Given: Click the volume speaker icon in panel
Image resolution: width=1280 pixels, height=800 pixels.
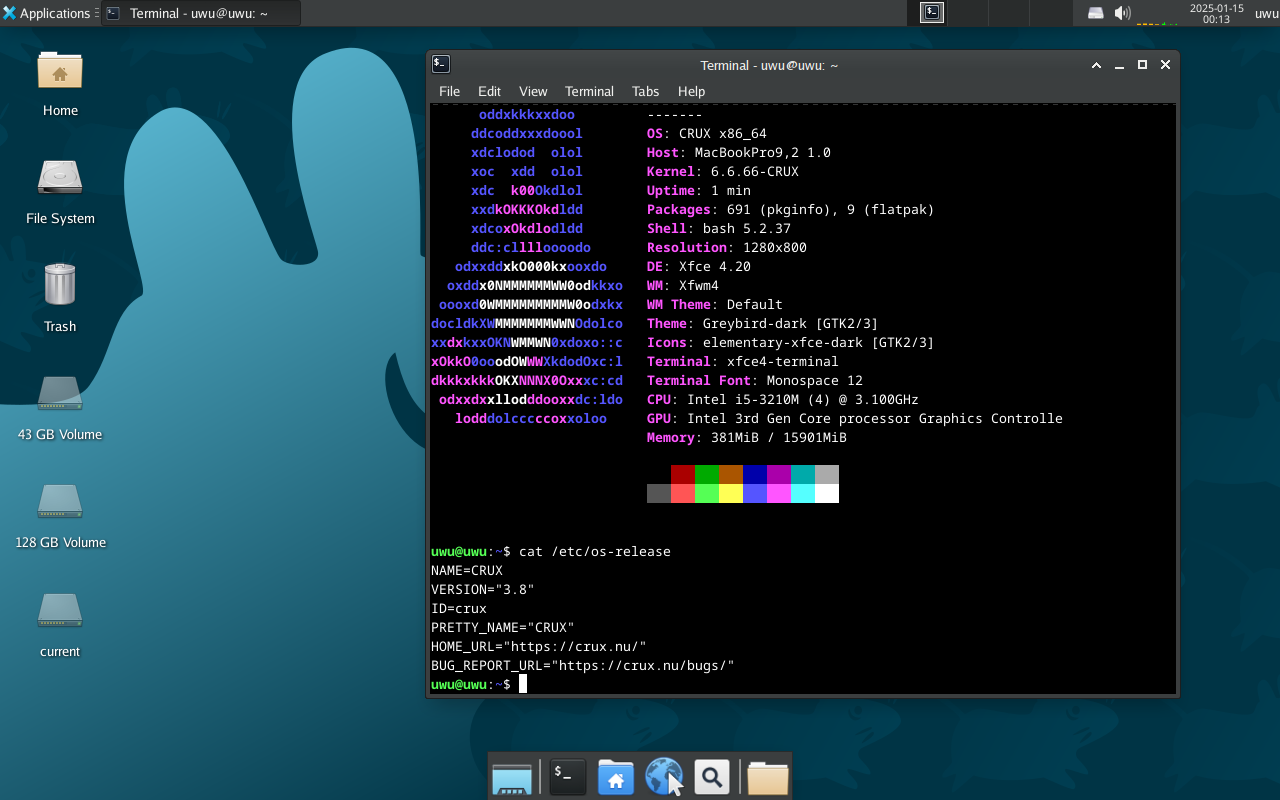Looking at the screenshot, I should pos(1123,13).
